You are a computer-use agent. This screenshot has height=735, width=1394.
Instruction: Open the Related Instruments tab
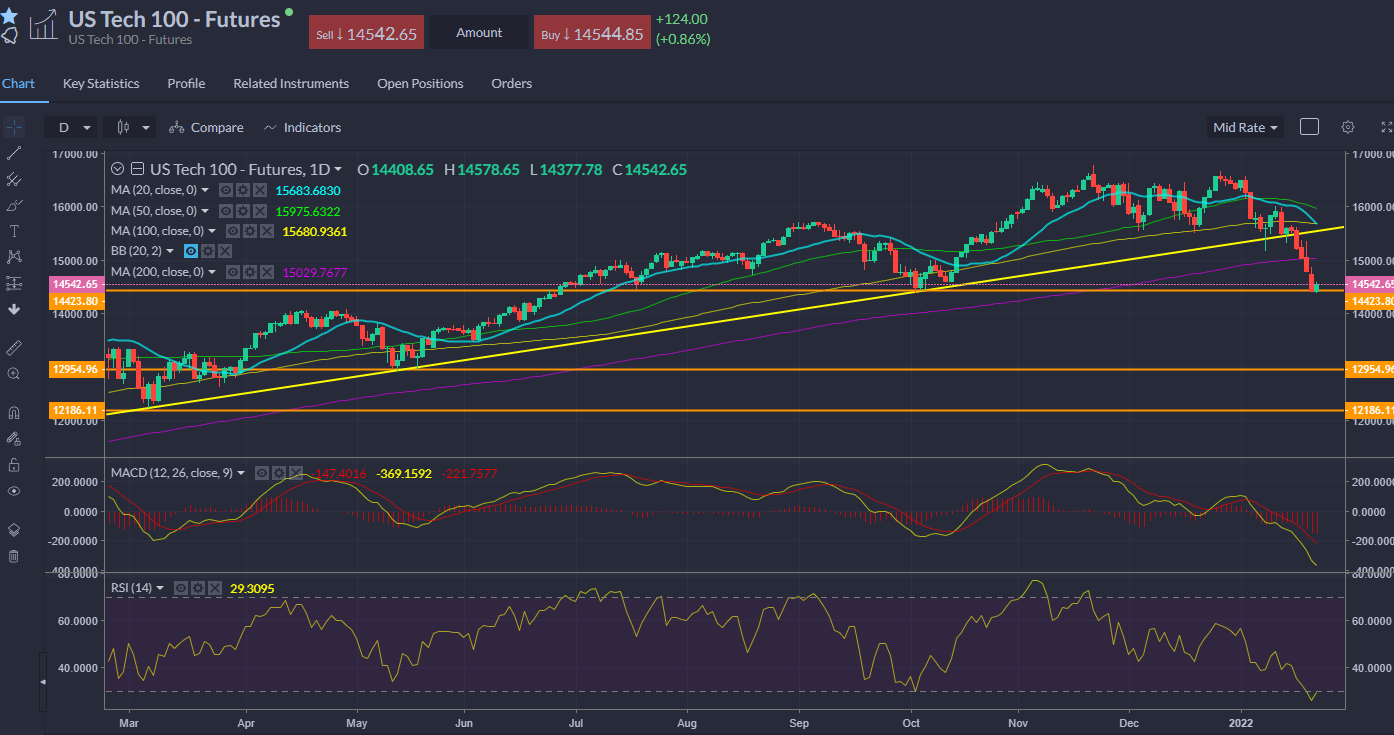[x=291, y=83]
